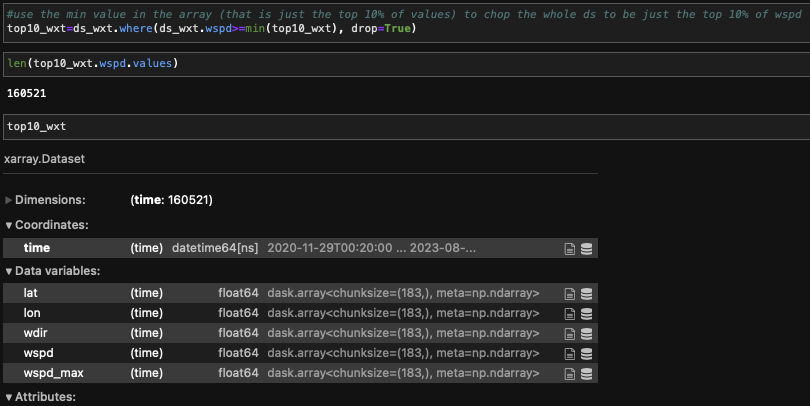Select the (time: 160521) dimension text
Viewport: 810px width, 406px height.
172,200
